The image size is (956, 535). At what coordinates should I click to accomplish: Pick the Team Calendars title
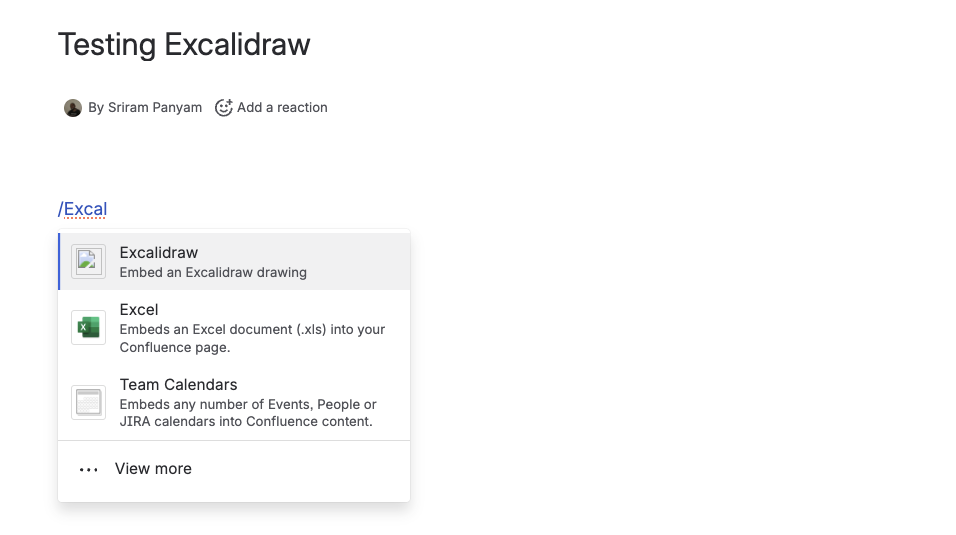[178, 385]
